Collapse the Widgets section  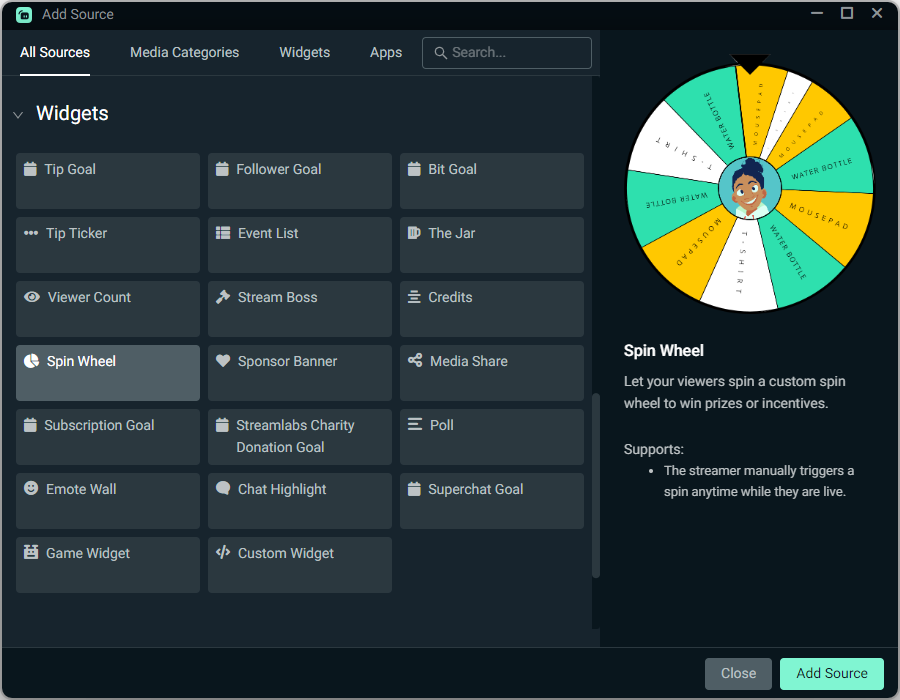click(18, 114)
